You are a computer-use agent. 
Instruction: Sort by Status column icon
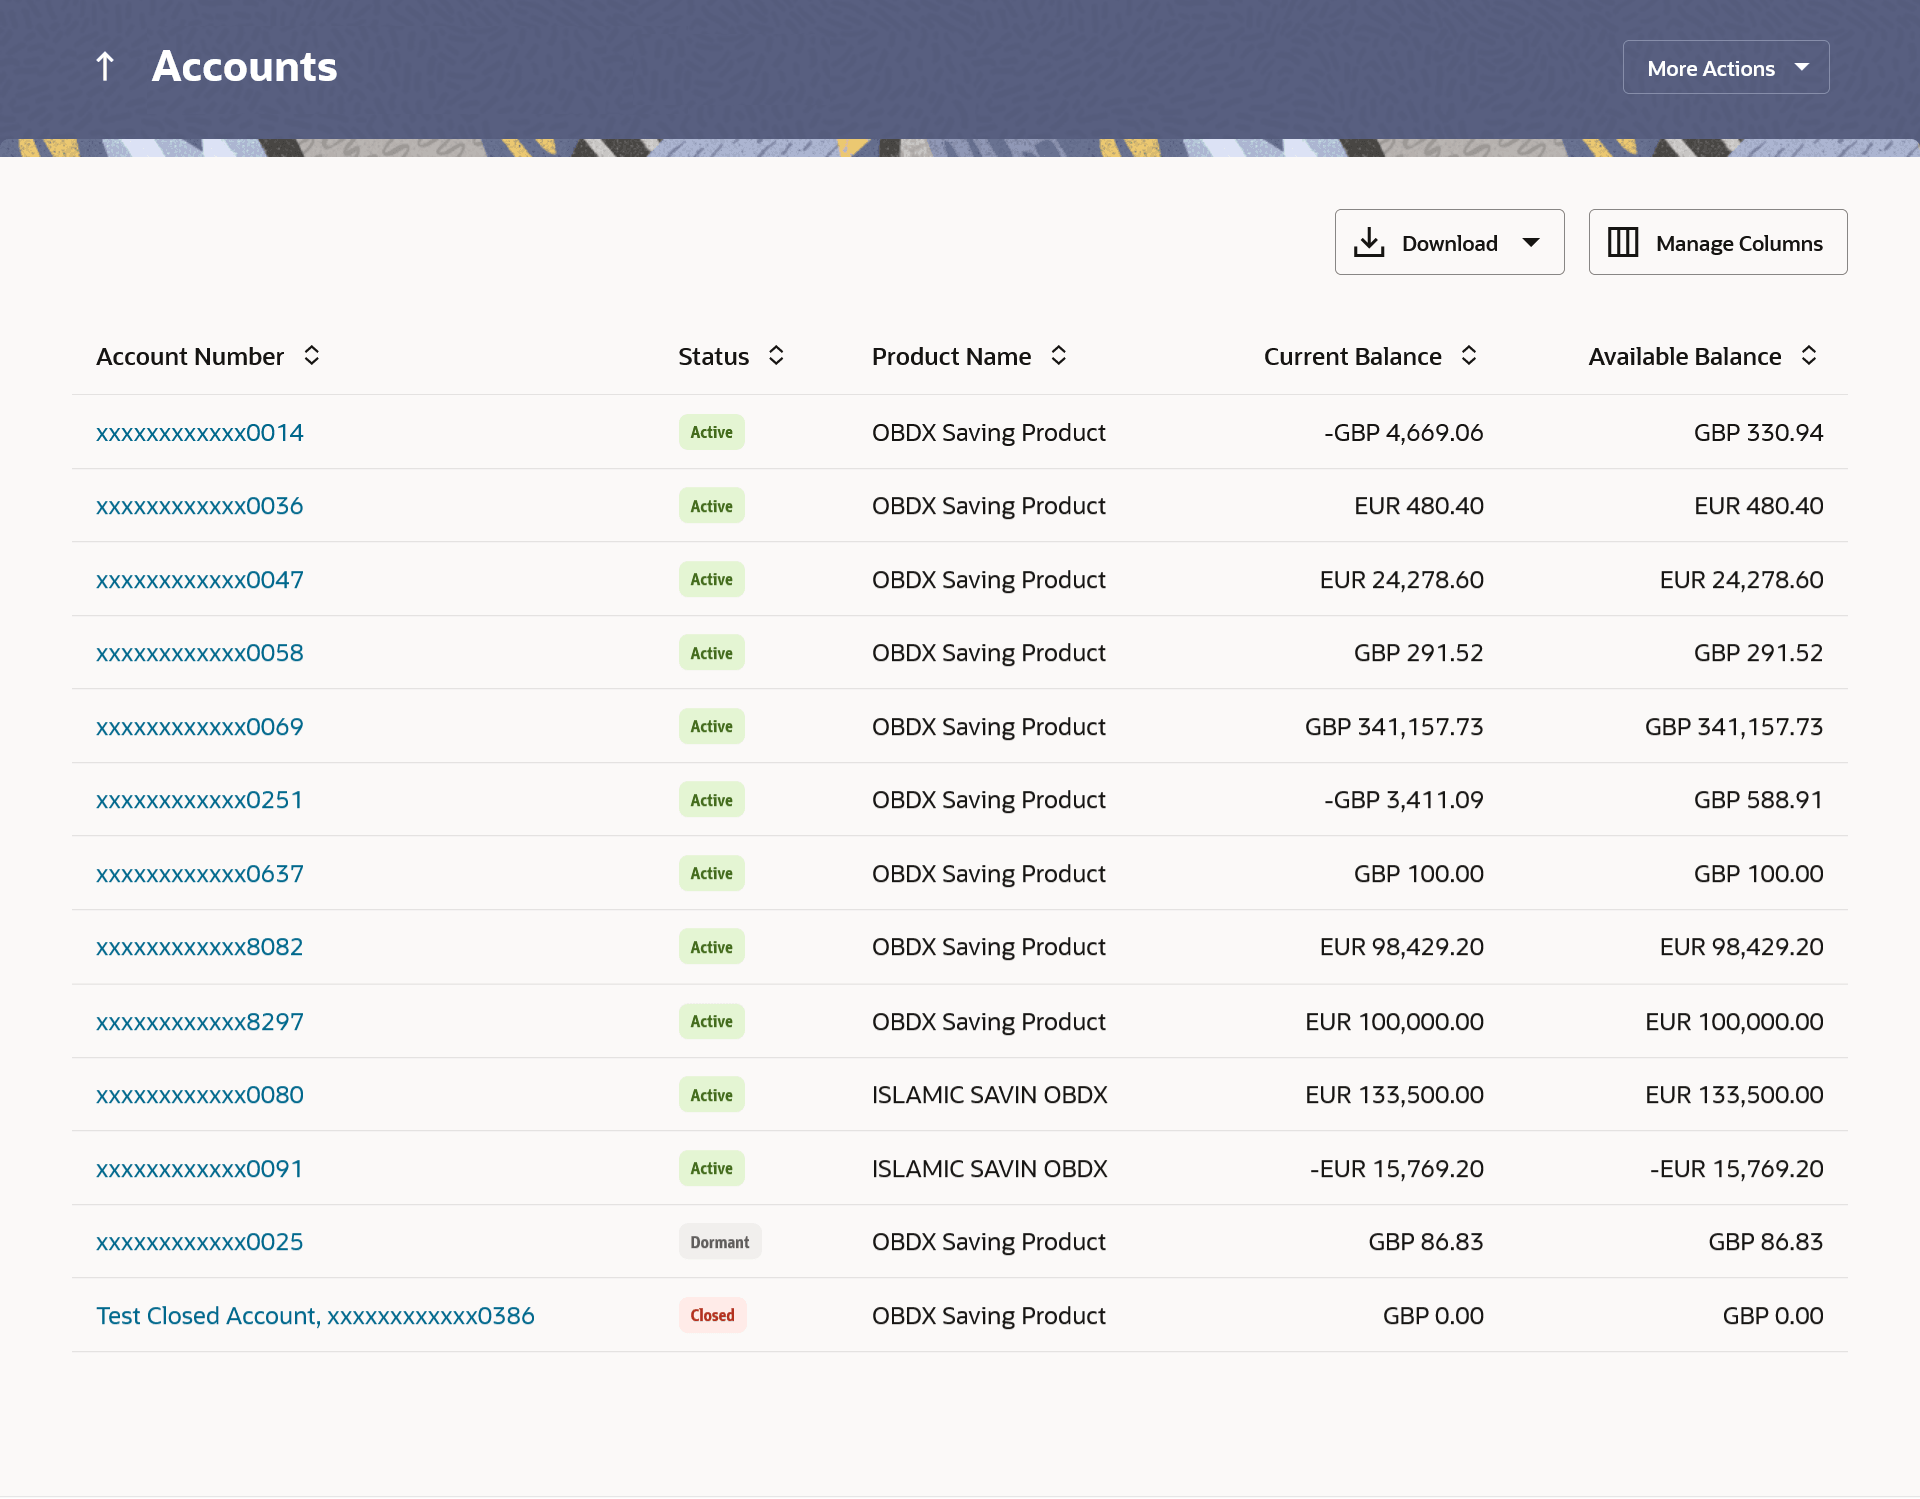point(776,356)
